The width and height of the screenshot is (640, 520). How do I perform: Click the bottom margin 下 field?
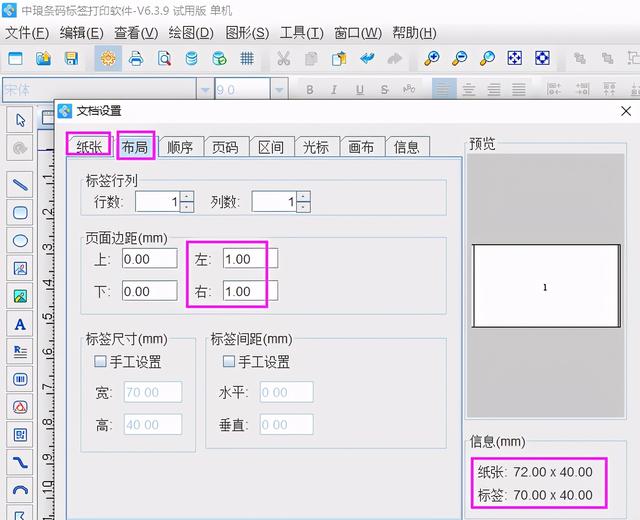[150, 291]
